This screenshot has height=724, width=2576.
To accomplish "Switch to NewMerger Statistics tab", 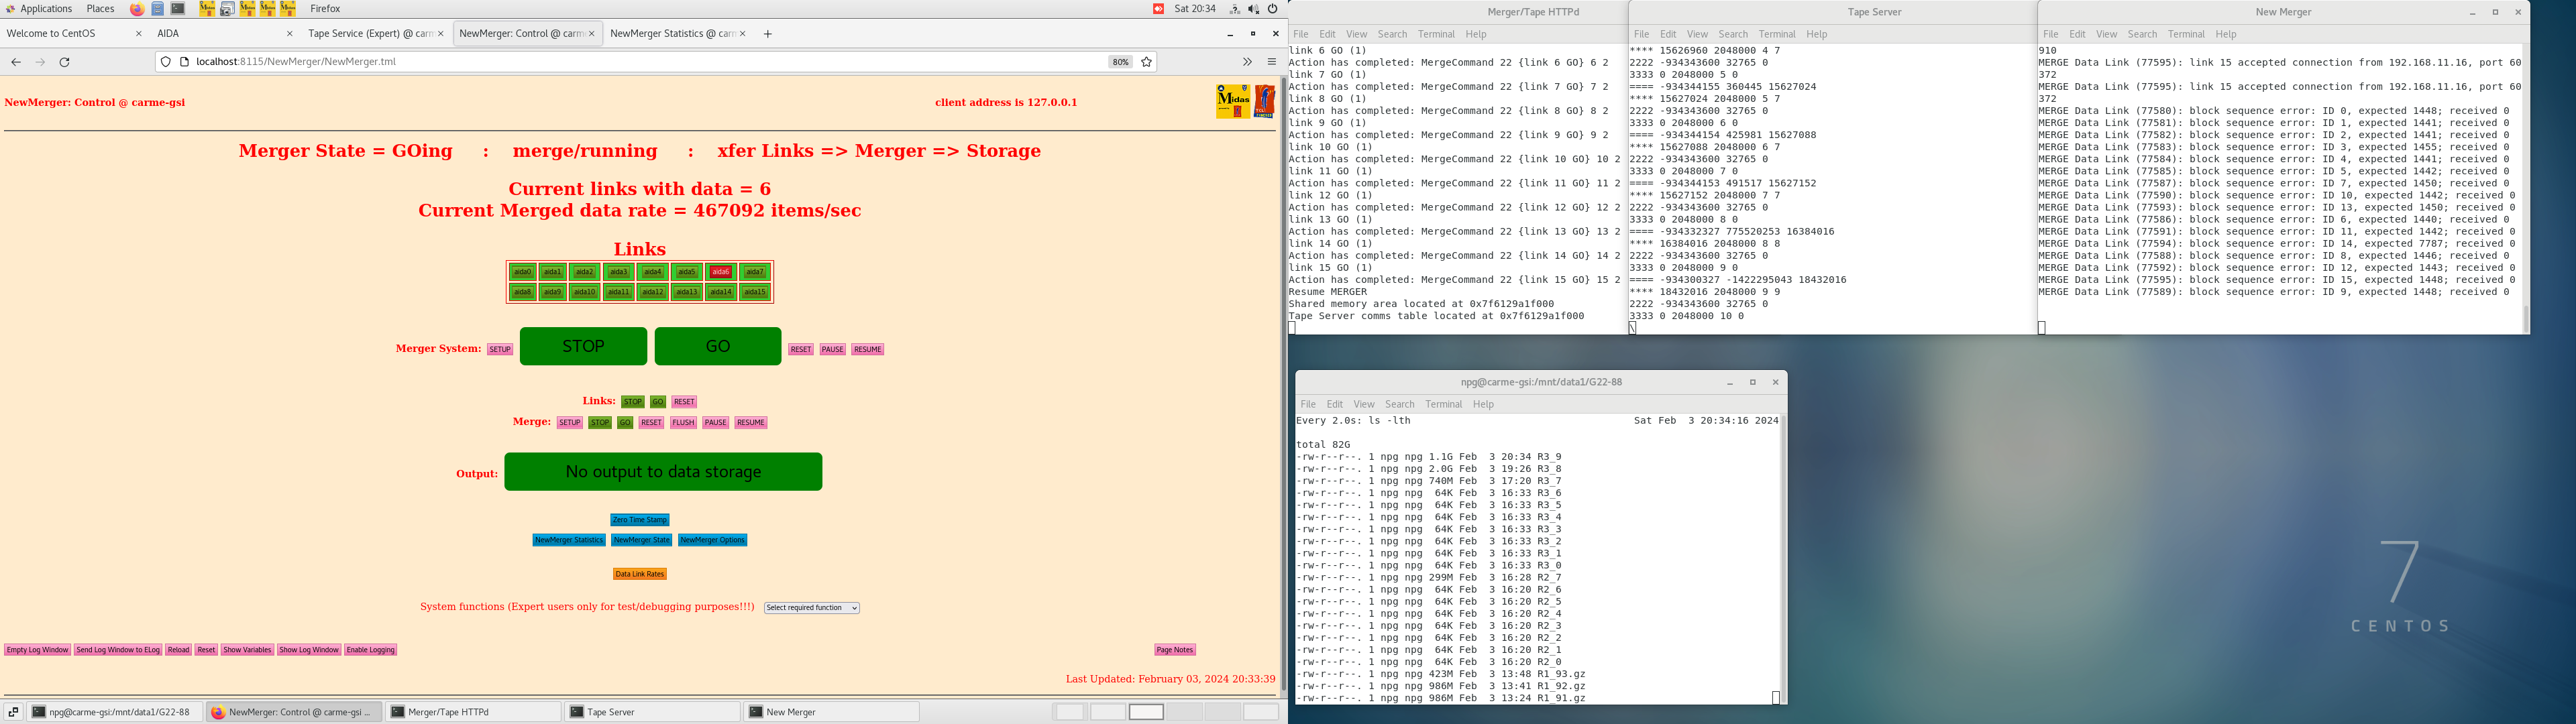I will [x=677, y=34].
